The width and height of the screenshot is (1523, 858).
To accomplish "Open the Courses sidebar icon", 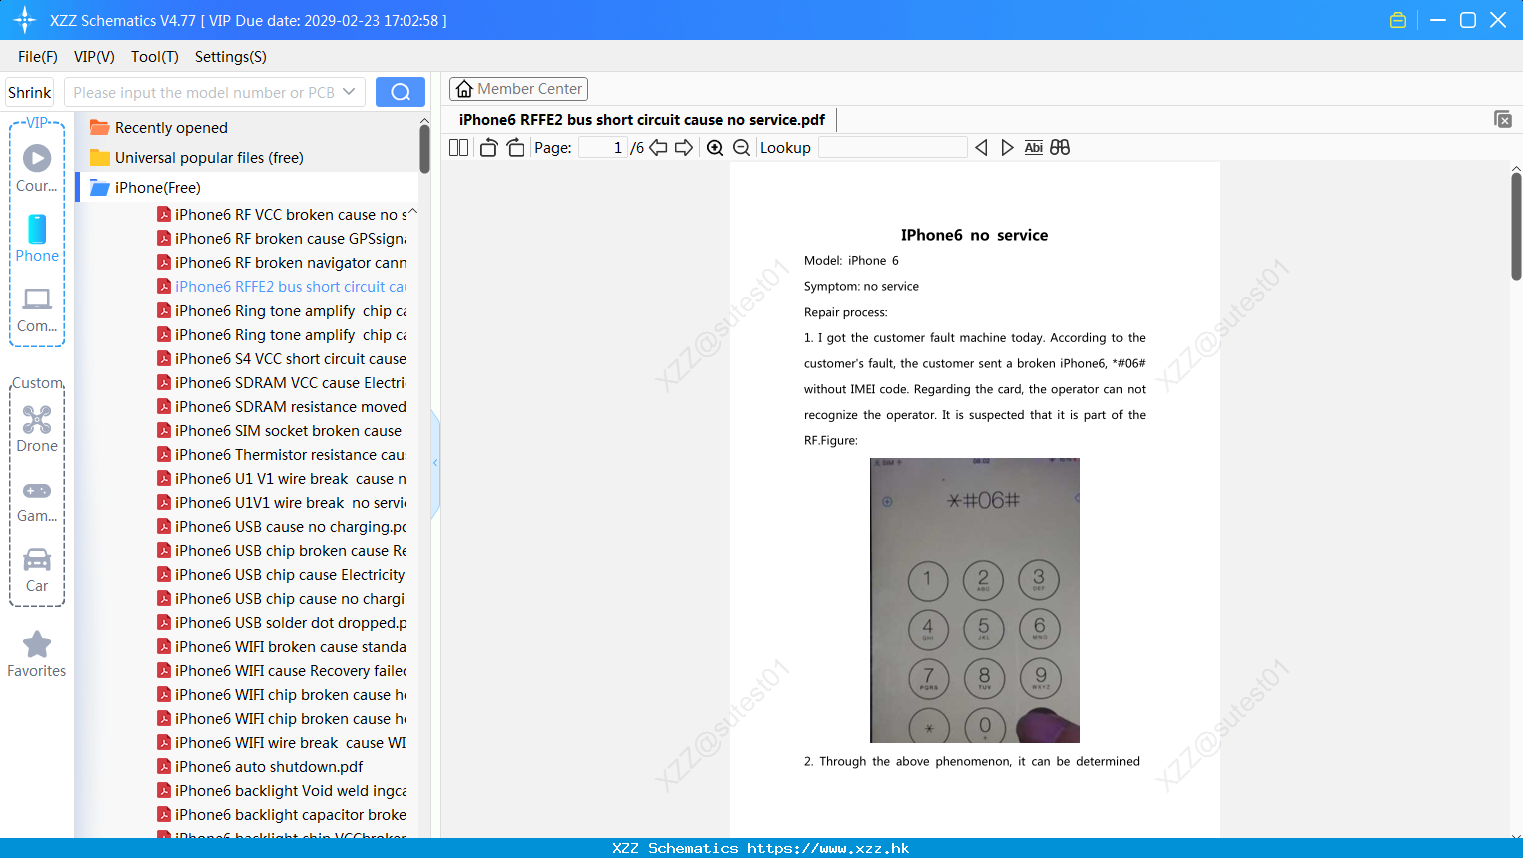I will click(x=37, y=169).
